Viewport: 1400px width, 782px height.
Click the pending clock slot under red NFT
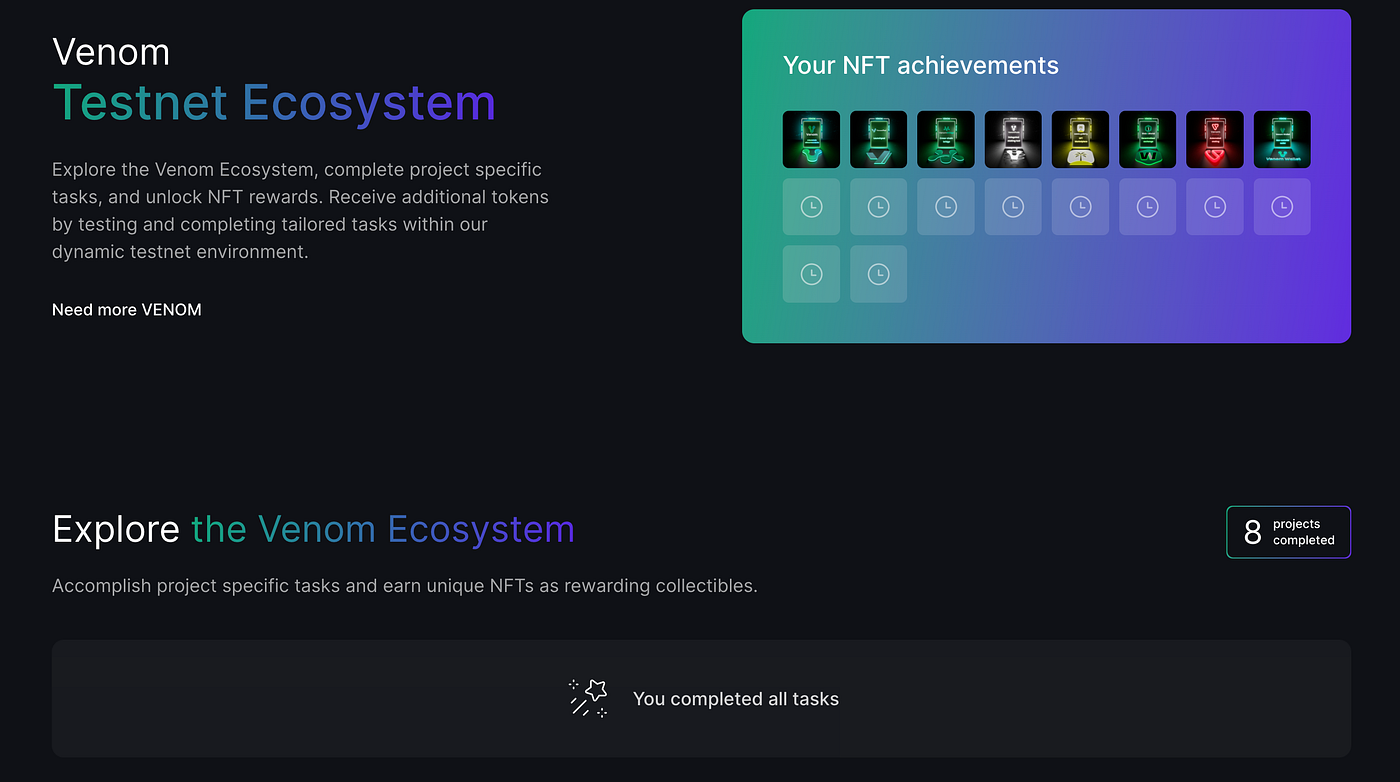pyautogui.click(x=1215, y=207)
